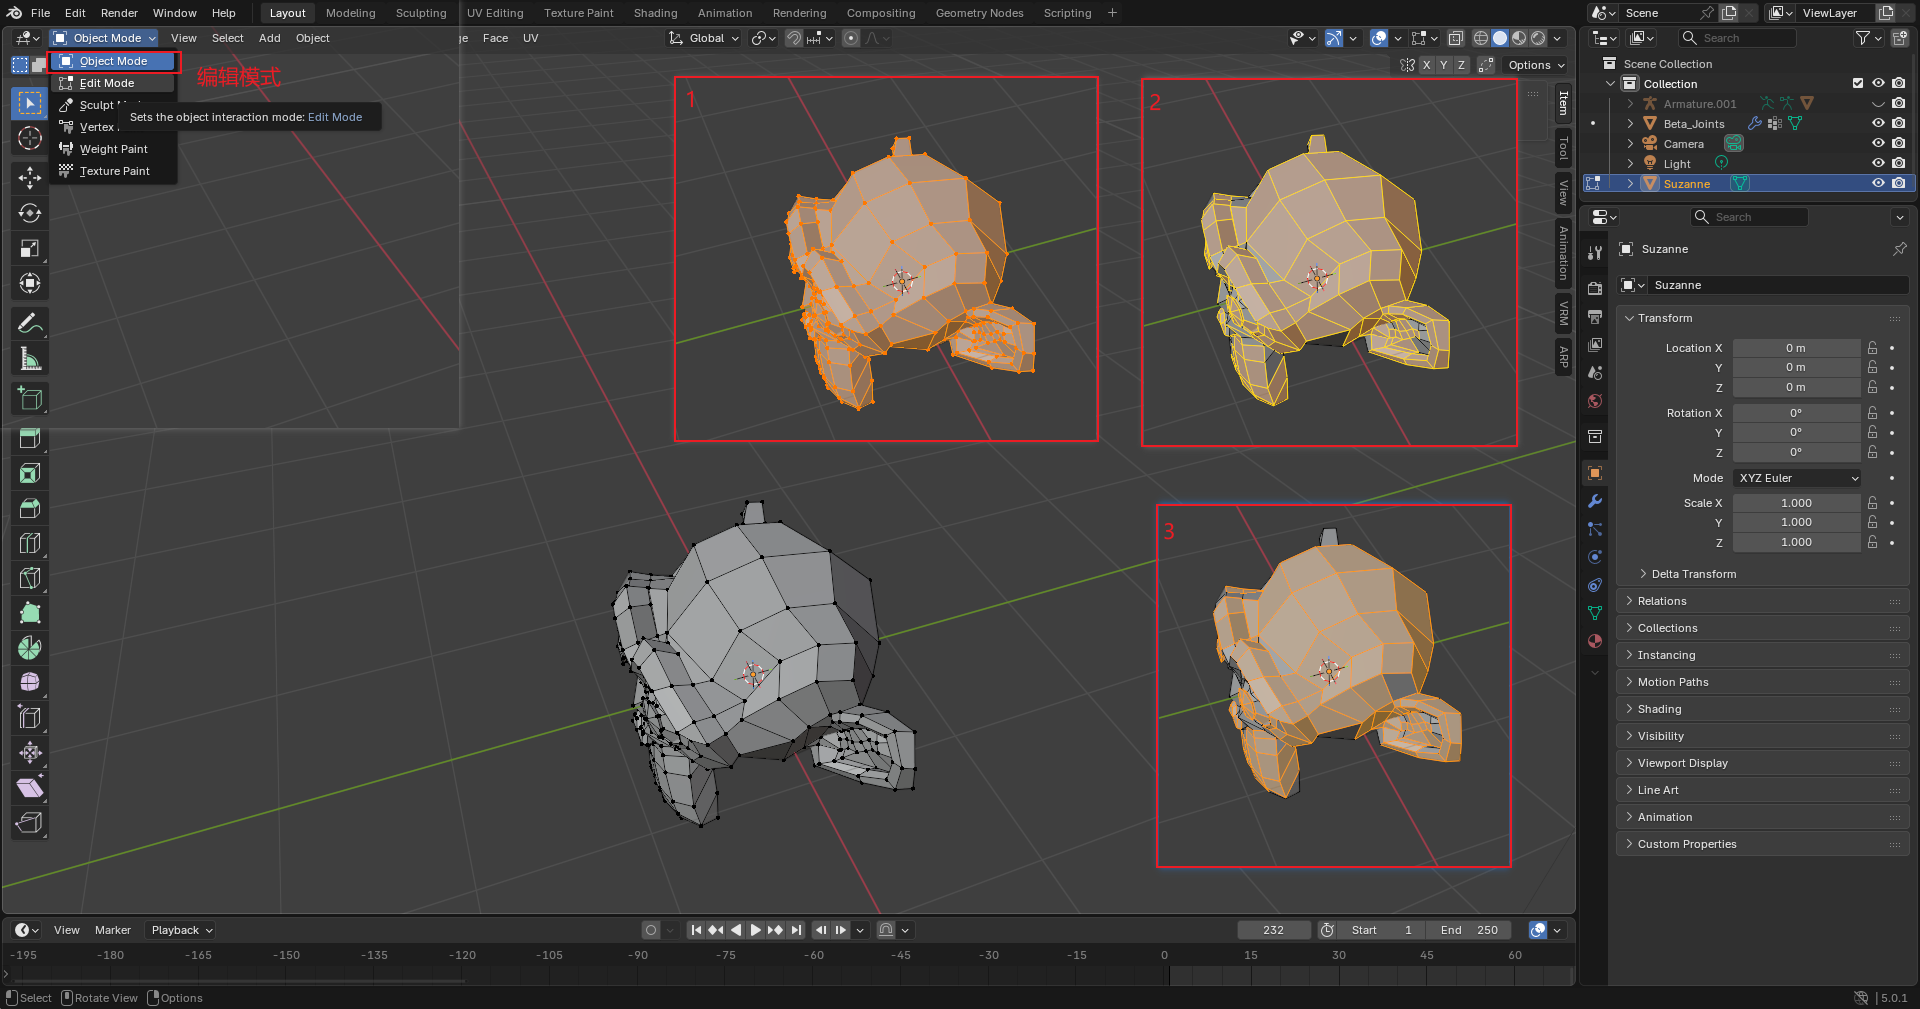Select the Loop Cut tool
This screenshot has width=1920, height=1009.
tap(30, 544)
